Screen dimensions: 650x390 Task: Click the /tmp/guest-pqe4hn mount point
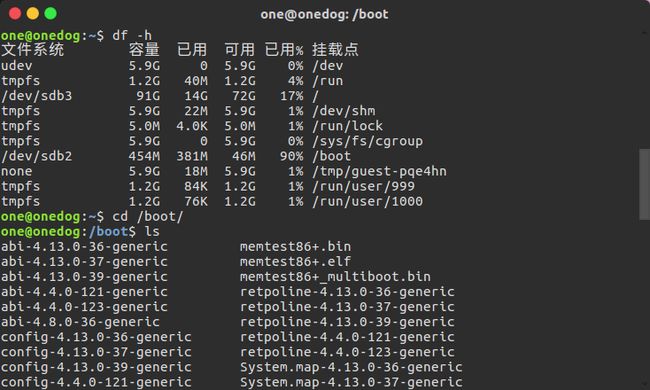(380, 172)
